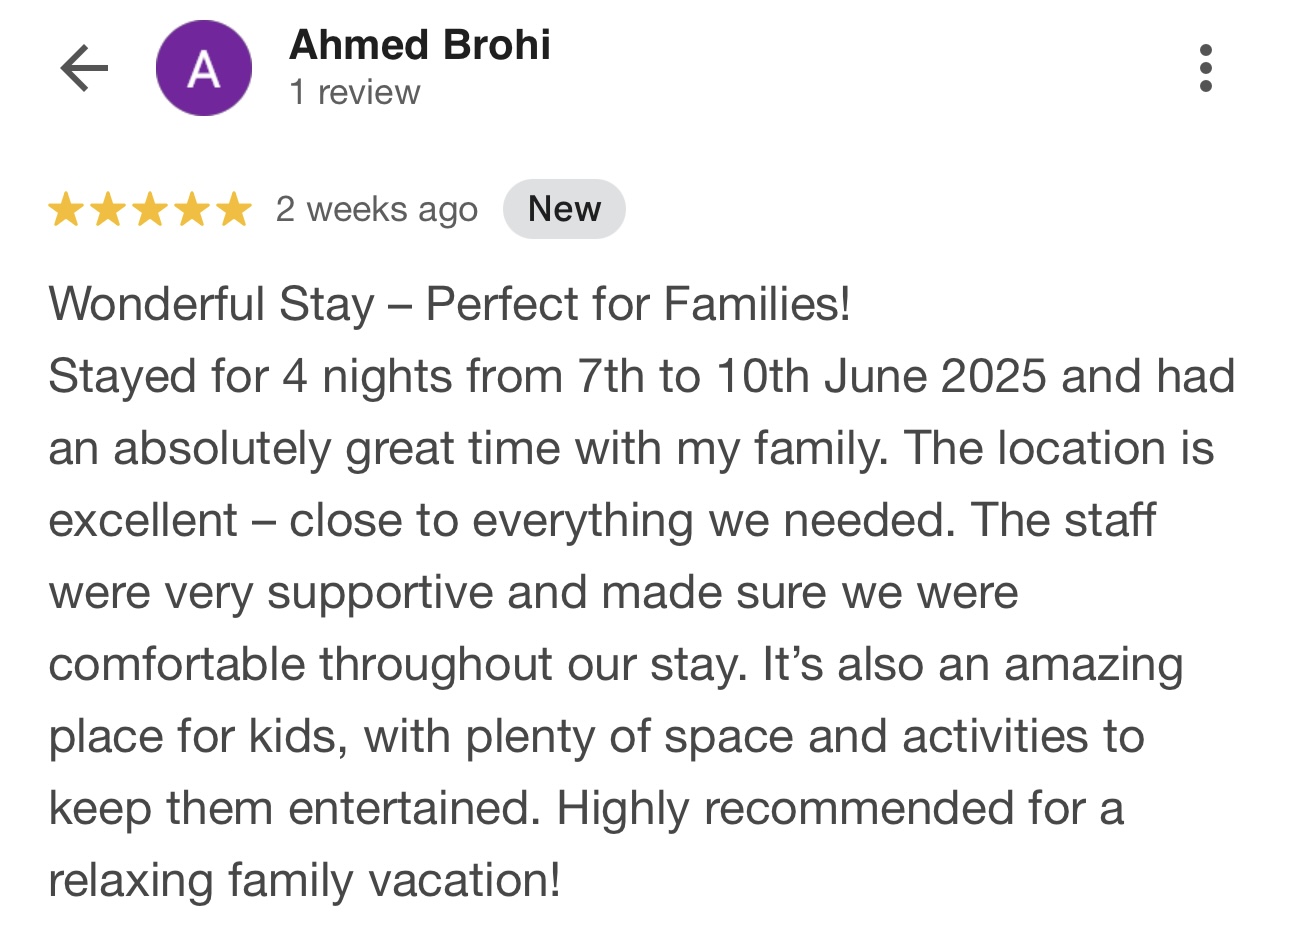Click the "1 review" count text
This screenshot has width=1290, height=934.
click(x=355, y=92)
